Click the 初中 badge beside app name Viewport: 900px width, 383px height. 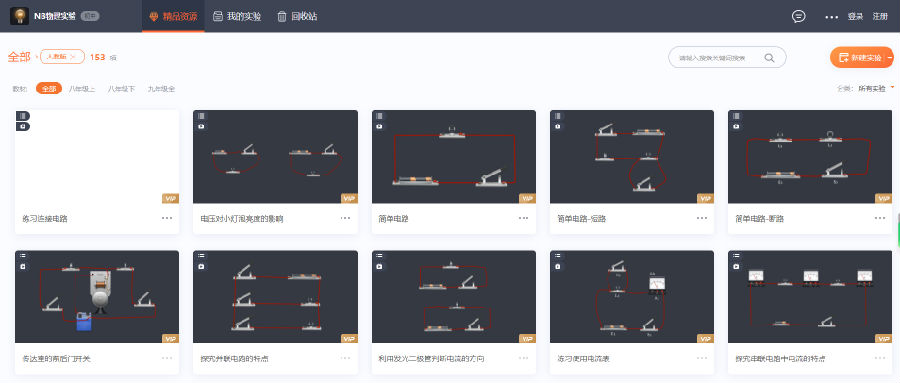90,17
